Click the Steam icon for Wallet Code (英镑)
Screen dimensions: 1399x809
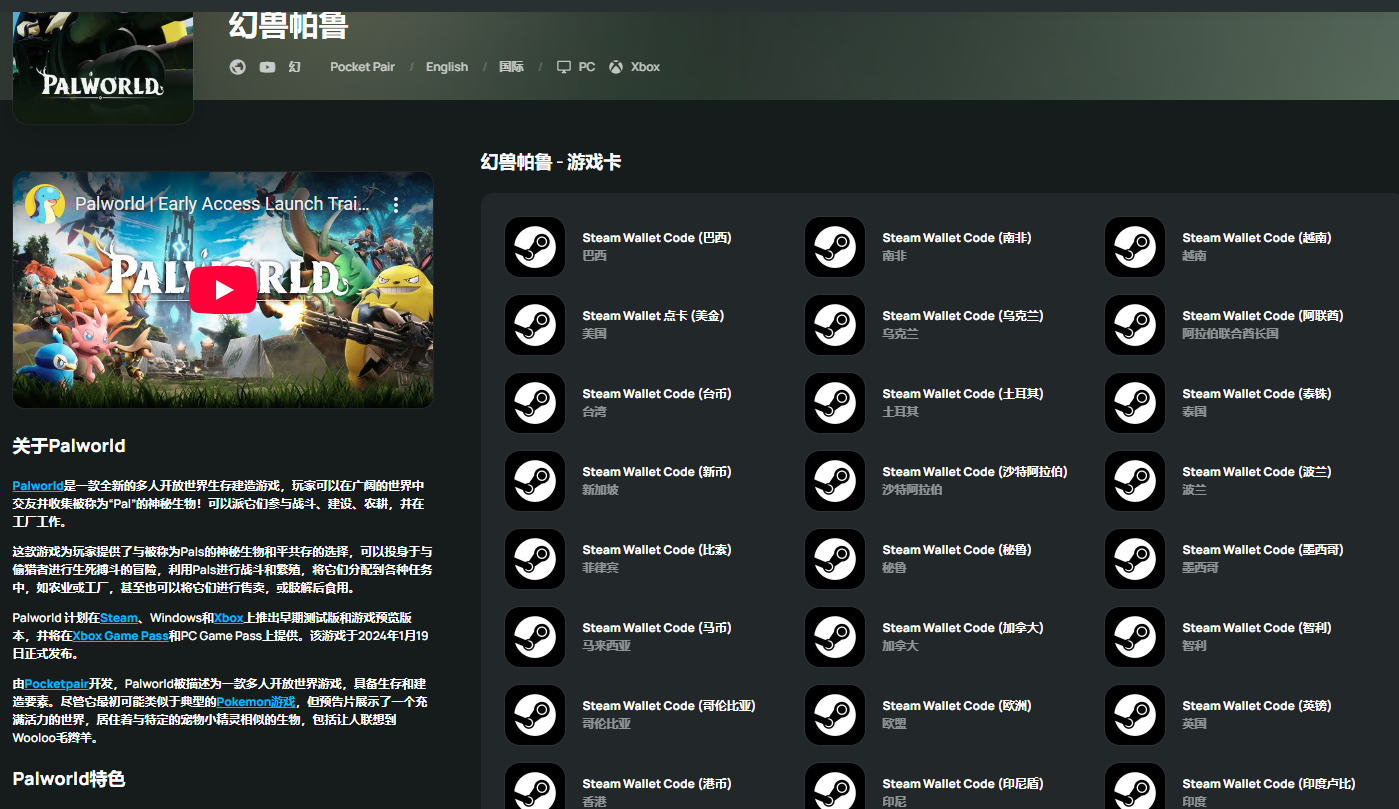point(1135,715)
